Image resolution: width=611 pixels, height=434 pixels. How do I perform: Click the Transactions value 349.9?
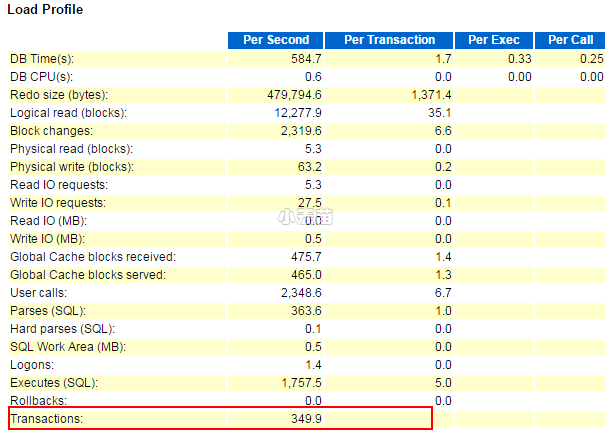click(x=305, y=418)
